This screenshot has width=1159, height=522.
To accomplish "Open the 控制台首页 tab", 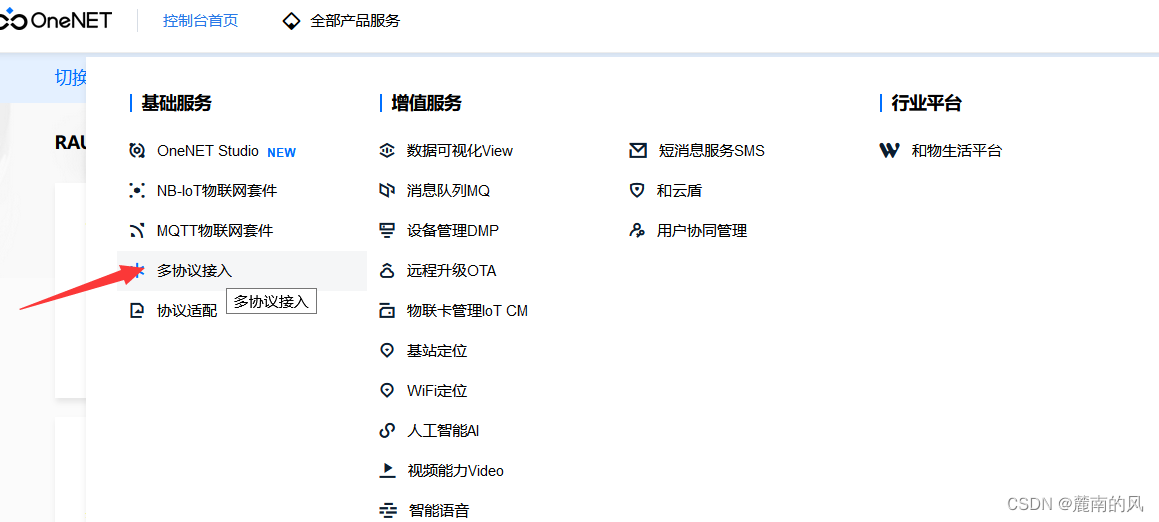I will point(200,21).
